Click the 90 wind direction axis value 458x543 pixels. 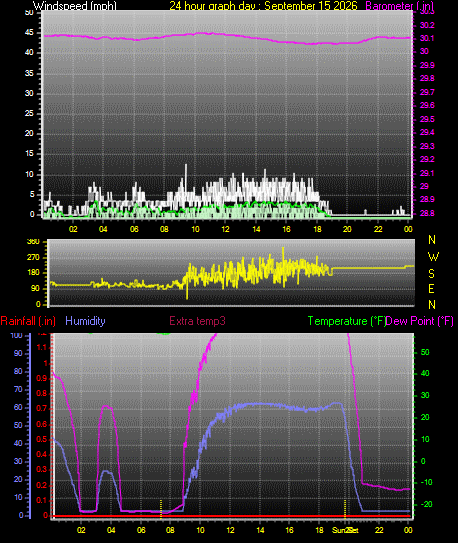pyautogui.click(x=35, y=288)
